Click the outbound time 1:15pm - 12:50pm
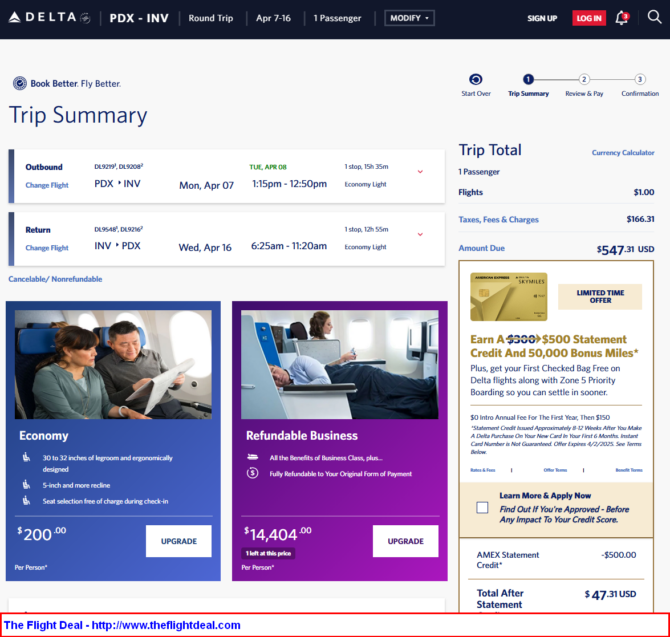The height and width of the screenshot is (637, 670). coord(289,184)
